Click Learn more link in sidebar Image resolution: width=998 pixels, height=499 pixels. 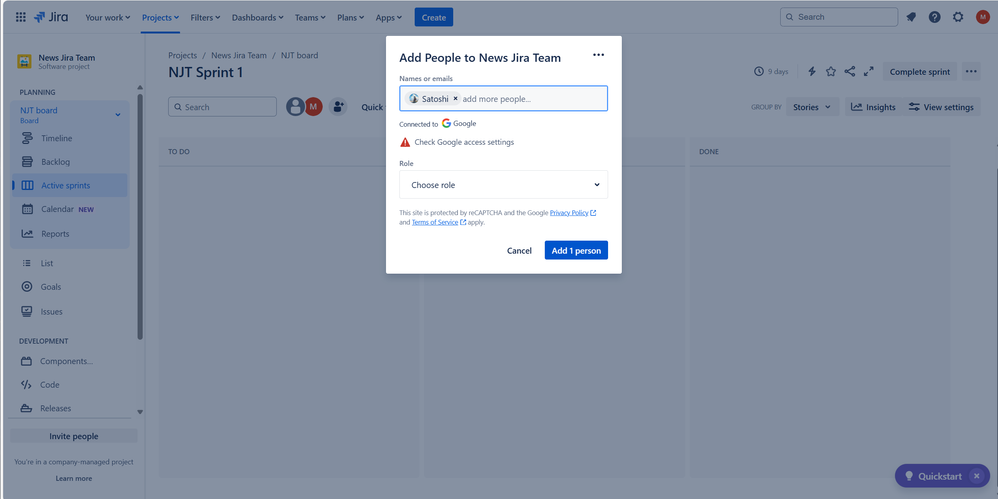coord(74,478)
